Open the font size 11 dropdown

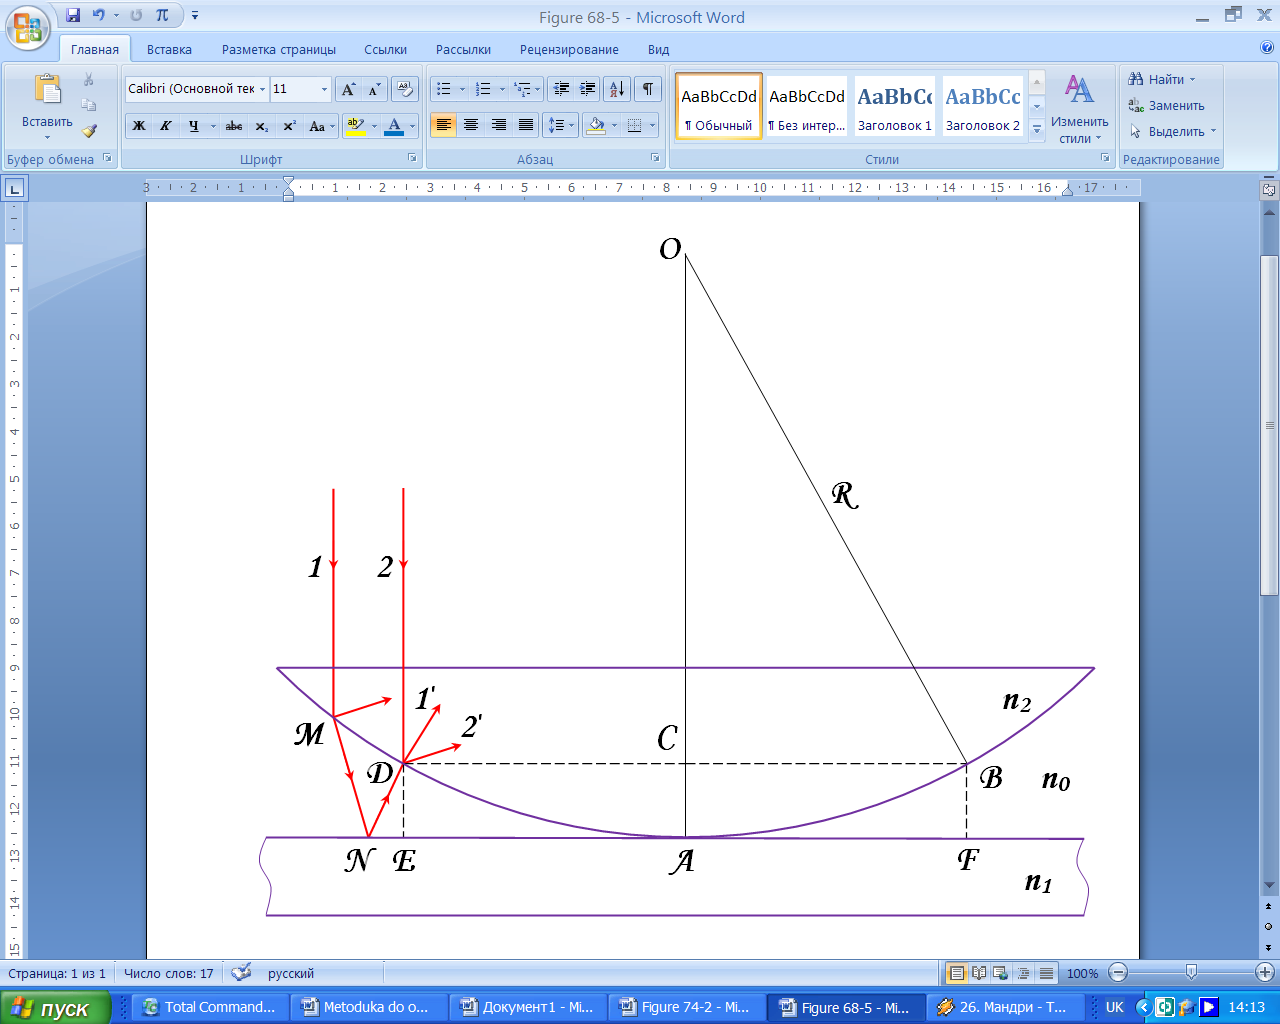(x=324, y=89)
